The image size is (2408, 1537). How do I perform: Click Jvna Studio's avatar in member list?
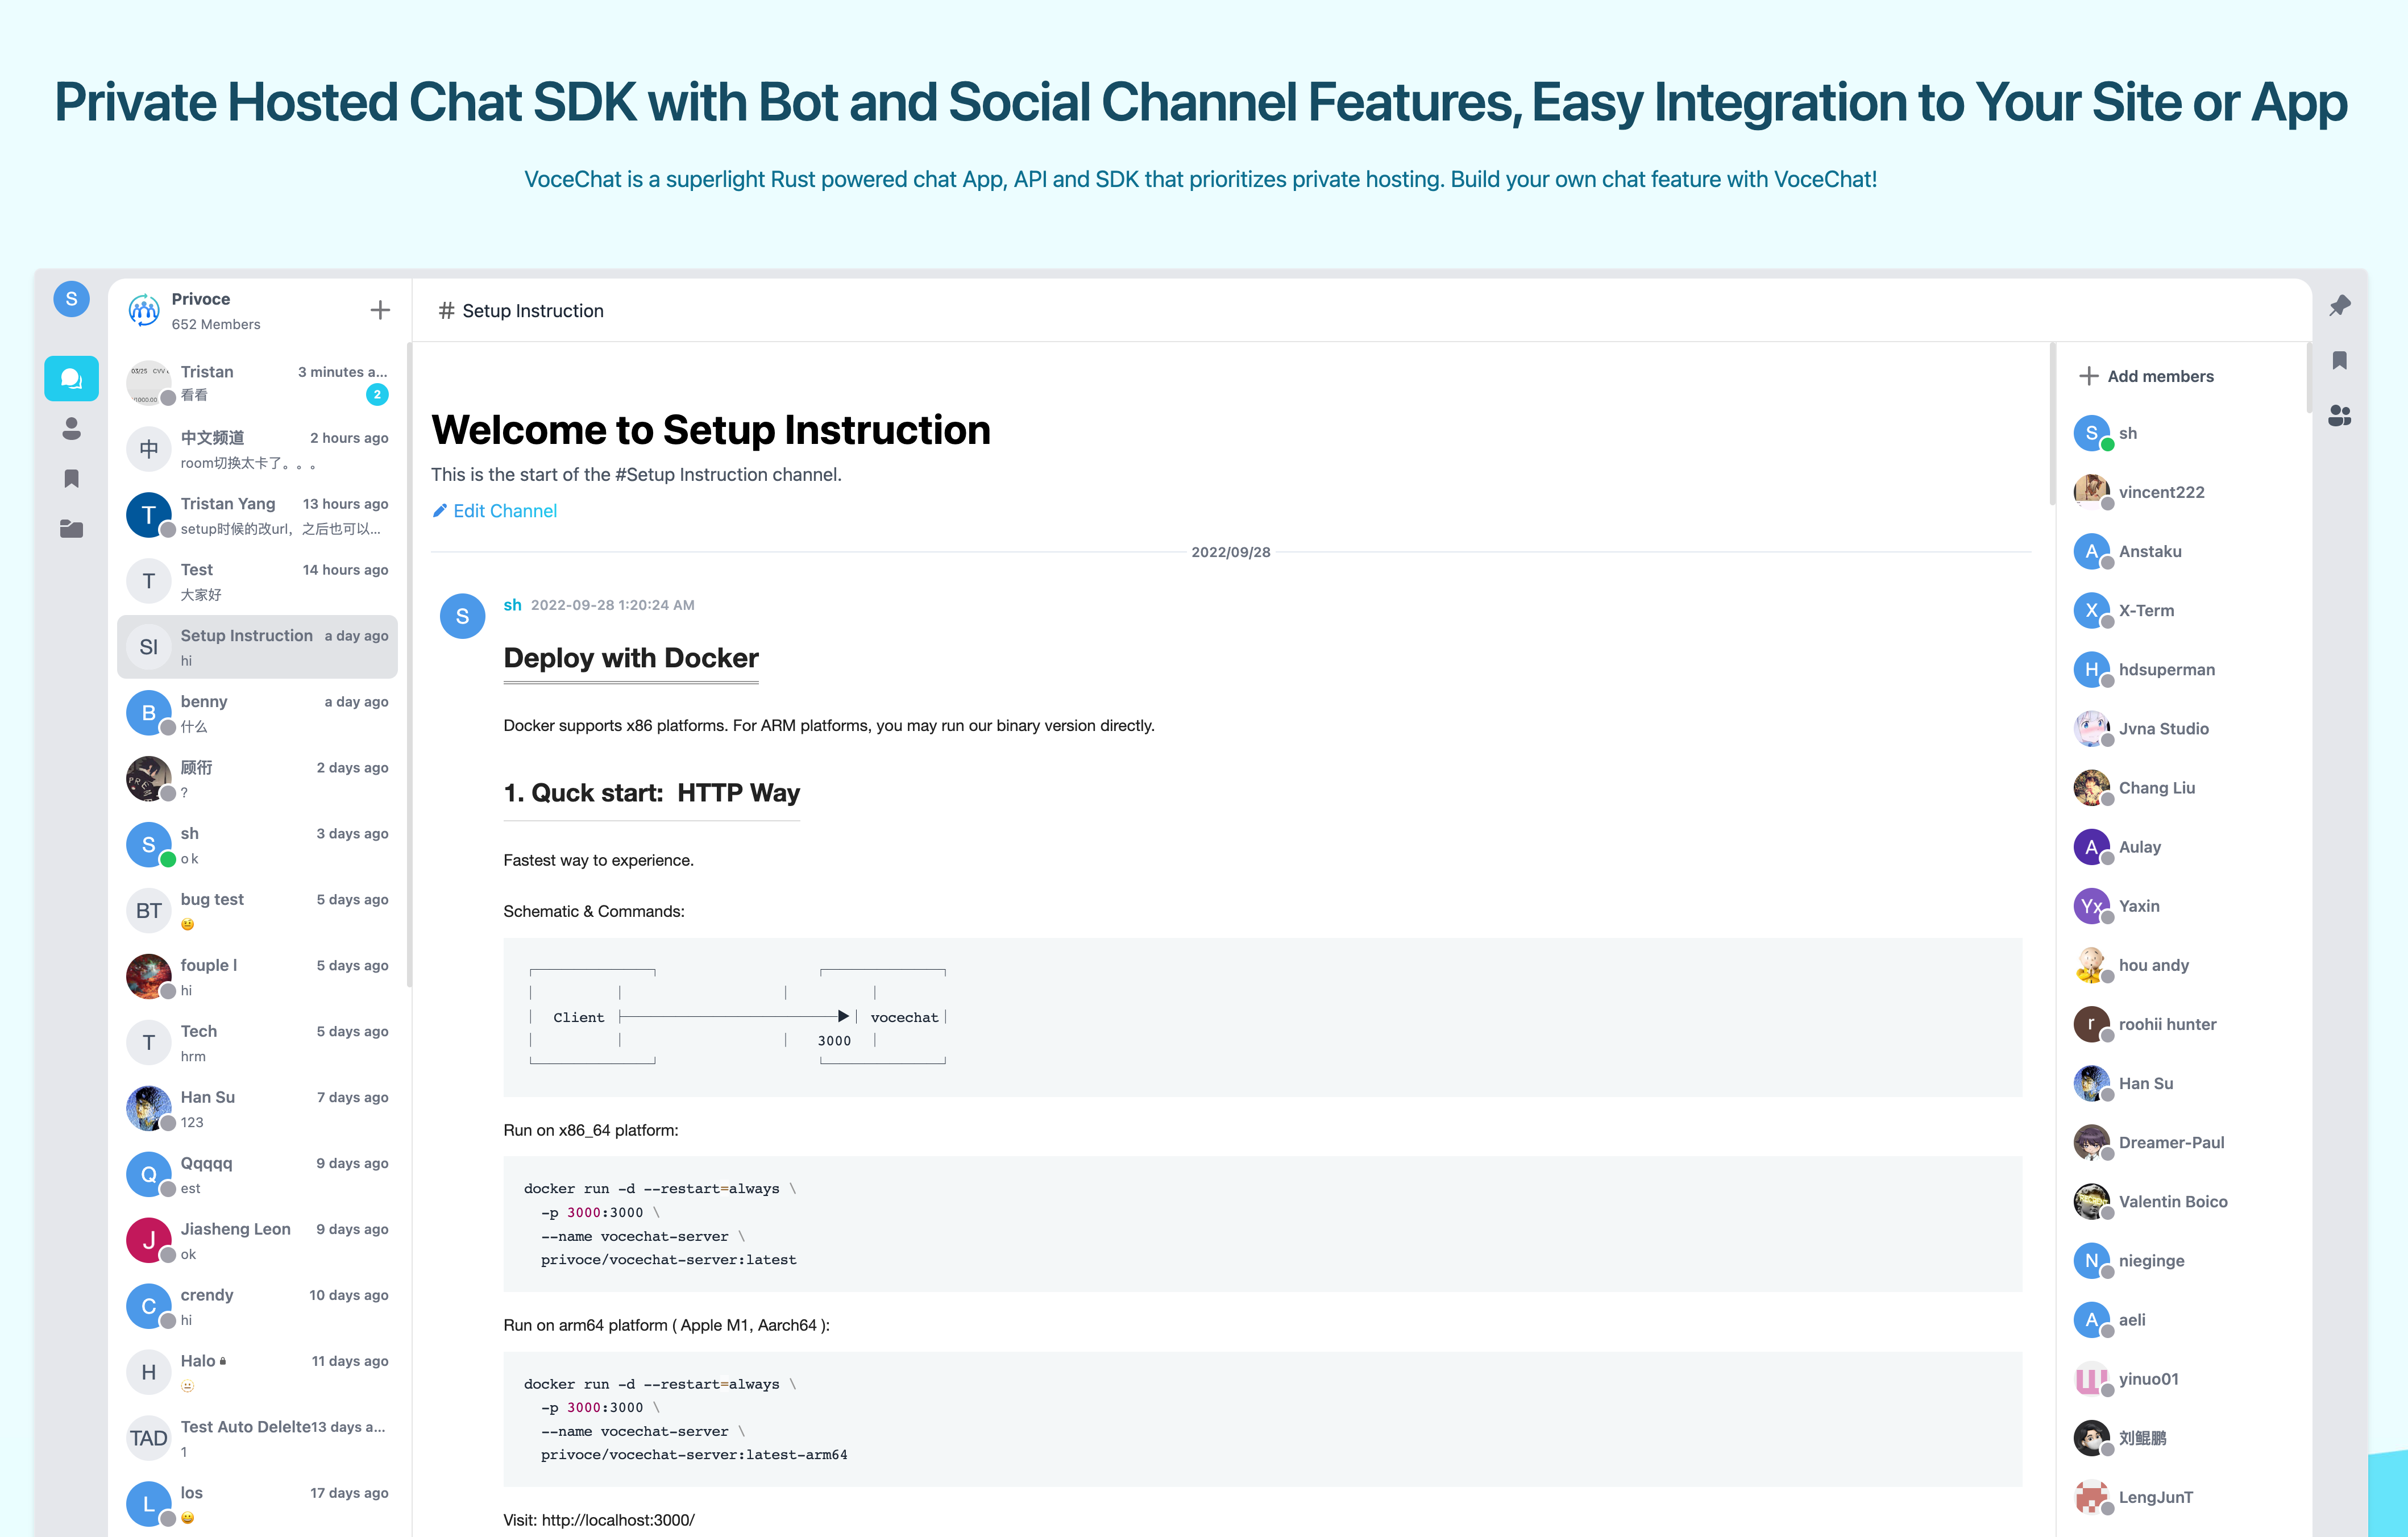click(x=2091, y=728)
